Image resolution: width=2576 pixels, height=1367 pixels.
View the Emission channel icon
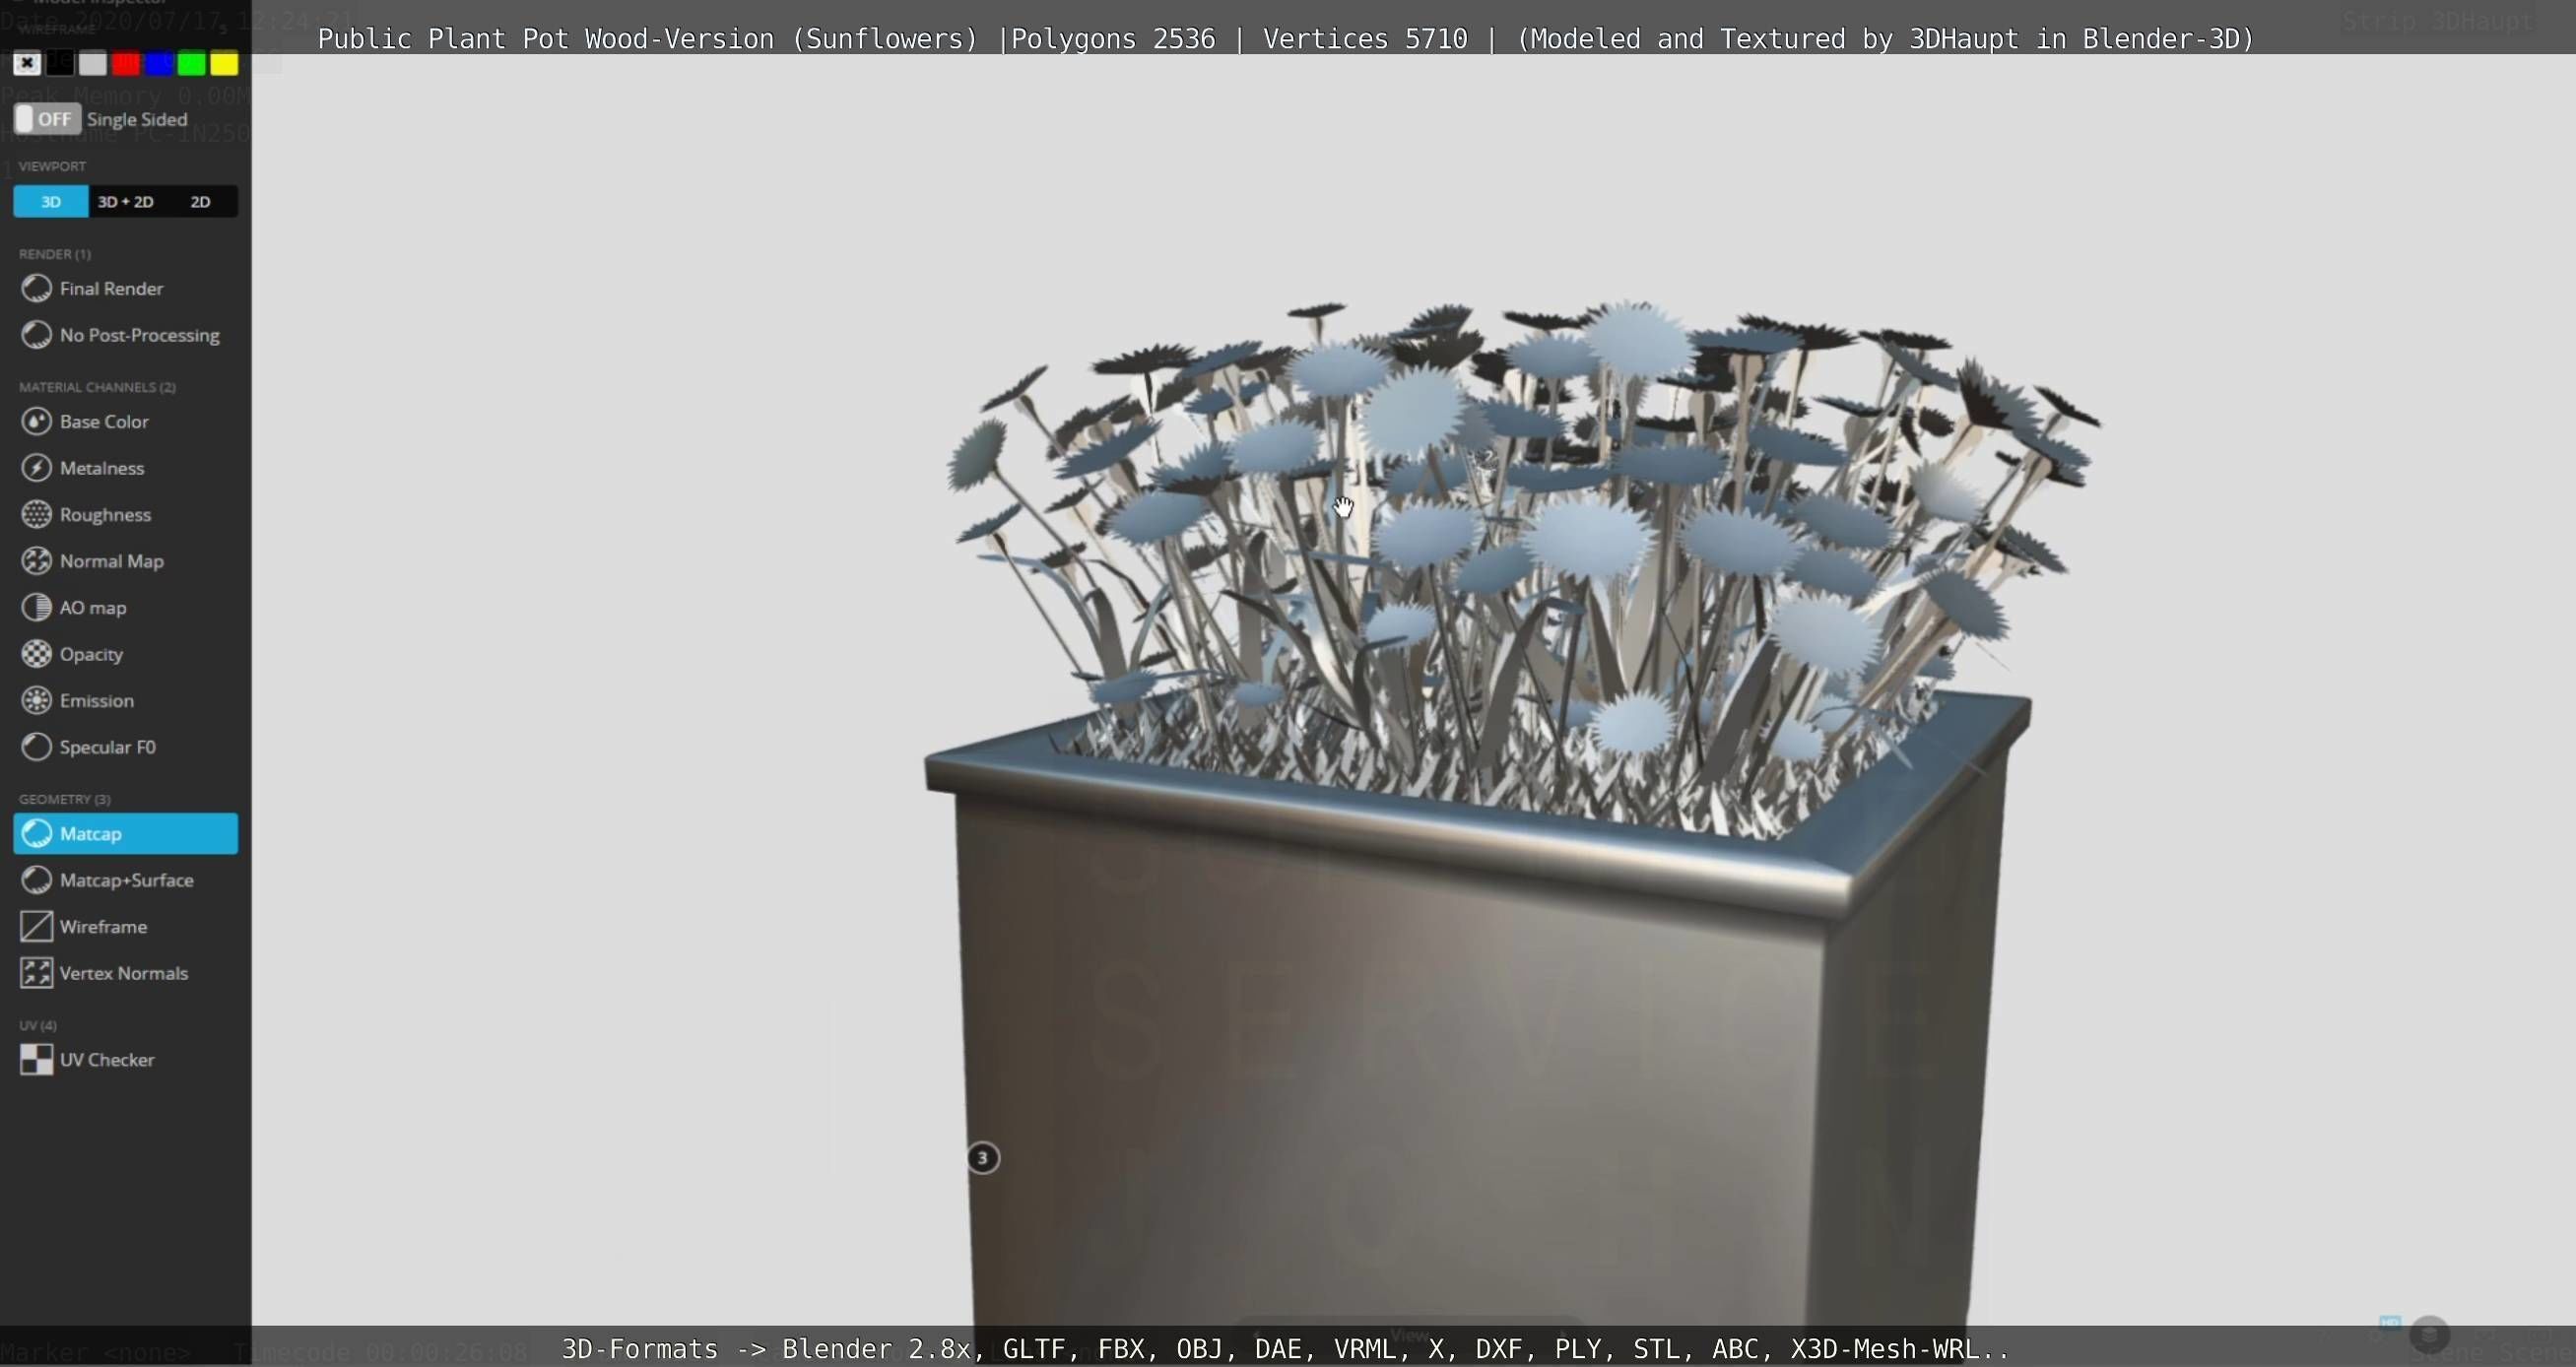pyautogui.click(x=37, y=700)
